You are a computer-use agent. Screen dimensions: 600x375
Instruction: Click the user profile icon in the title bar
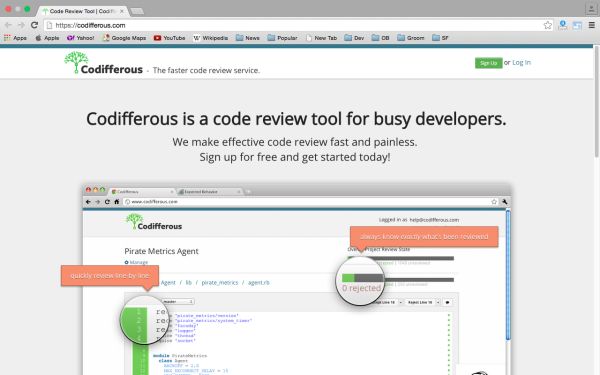591,9
